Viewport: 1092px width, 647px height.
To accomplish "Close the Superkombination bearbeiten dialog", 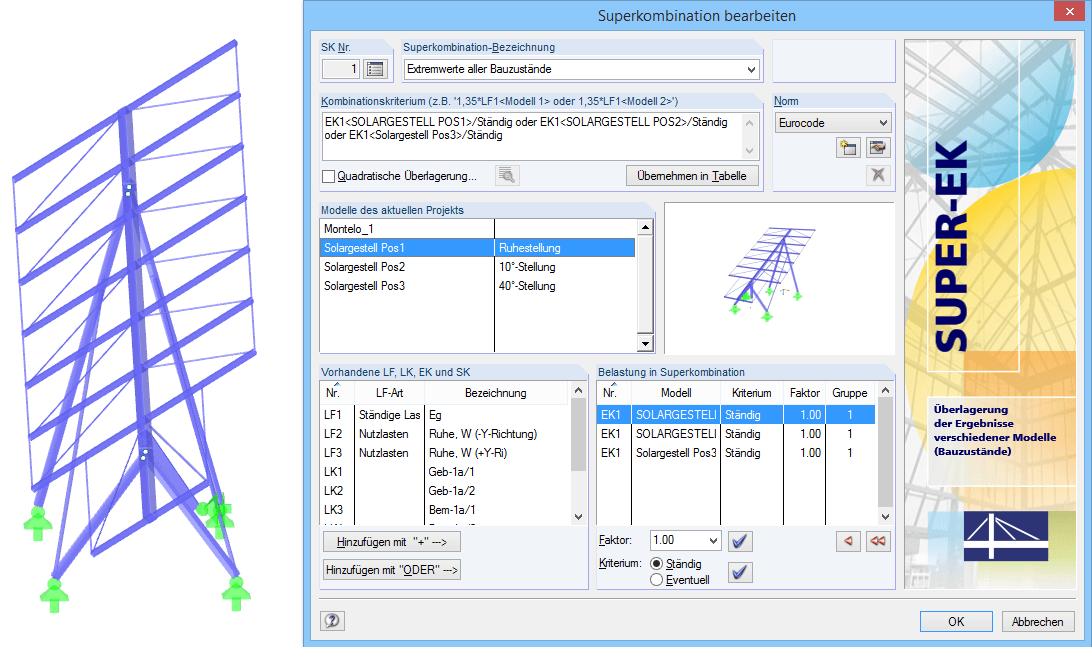I will (x=1070, y=11).
